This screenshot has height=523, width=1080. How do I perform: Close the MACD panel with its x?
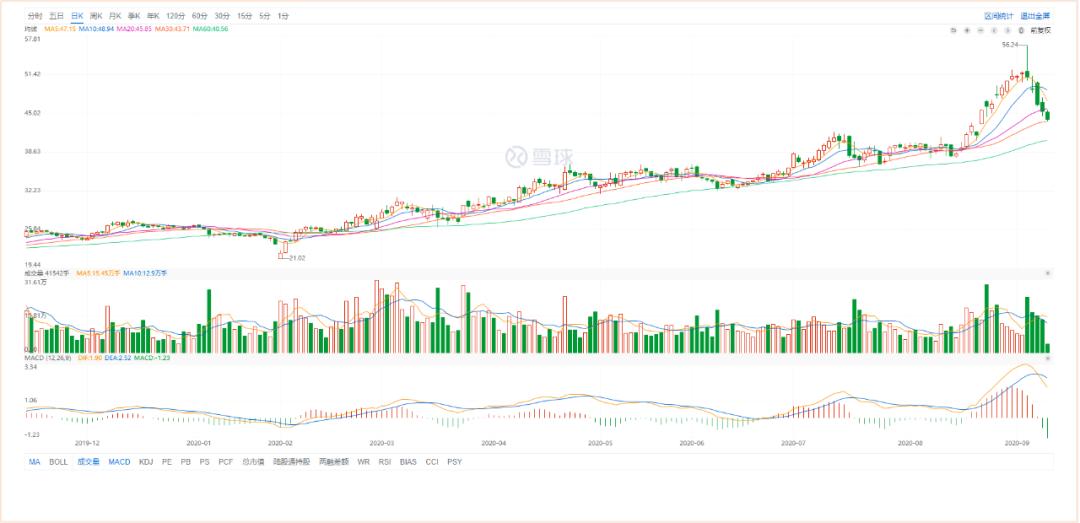pos(1047,358)
